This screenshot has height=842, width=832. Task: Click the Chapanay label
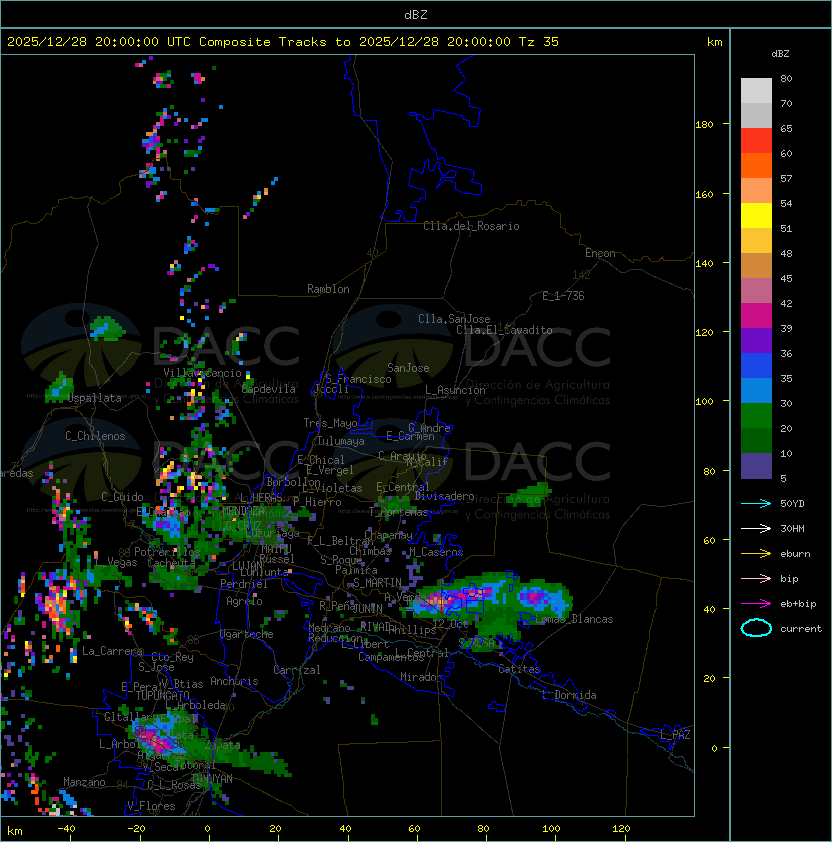388,535
